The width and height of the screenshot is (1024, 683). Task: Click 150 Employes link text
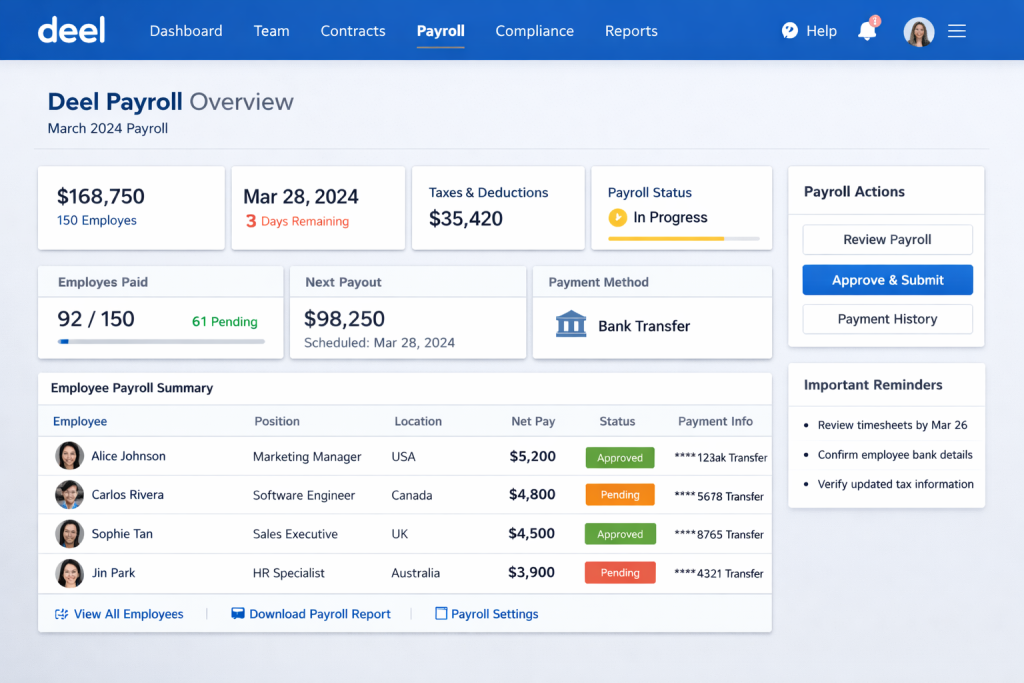(x=97, y=220)
